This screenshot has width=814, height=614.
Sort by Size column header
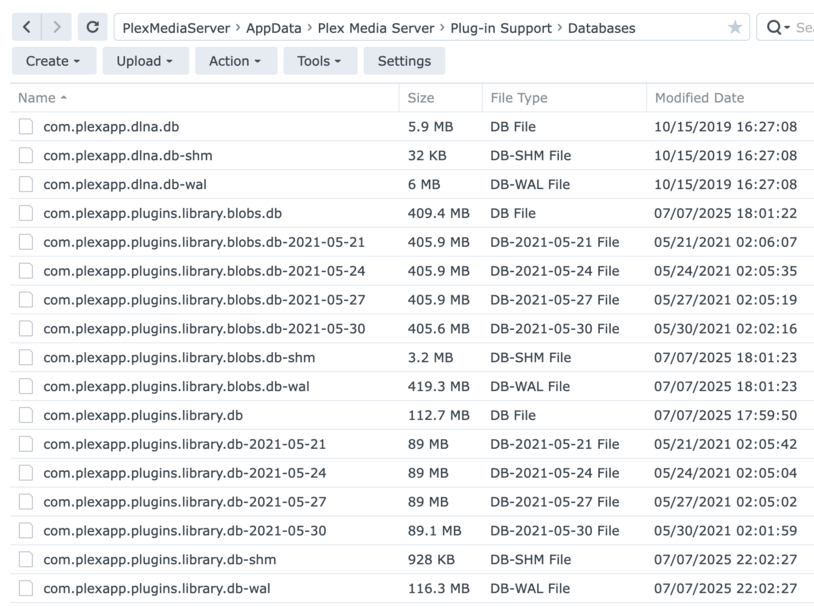coord(441,98)
